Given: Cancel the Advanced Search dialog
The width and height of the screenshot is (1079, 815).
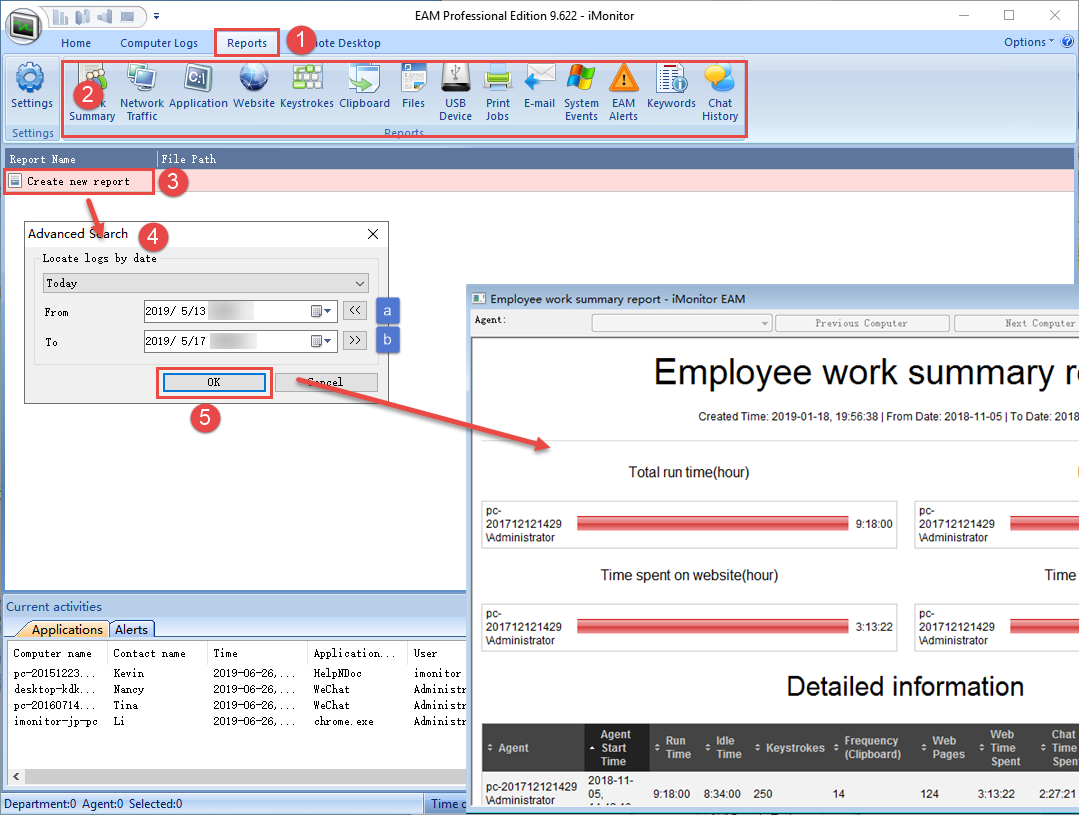Looking at the screenshot, I should click(x=326, y=382).
